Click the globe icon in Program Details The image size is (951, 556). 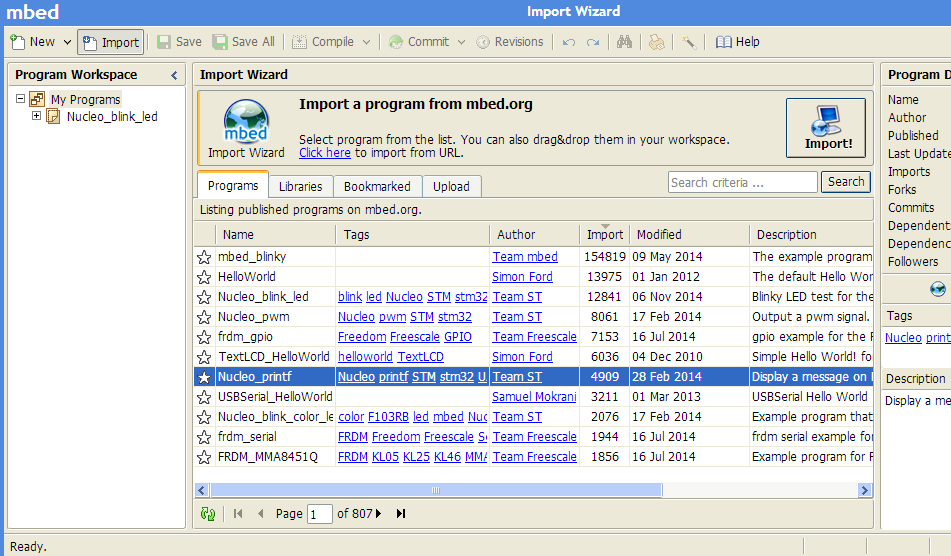pyautogui.click(x=938, y=289)
